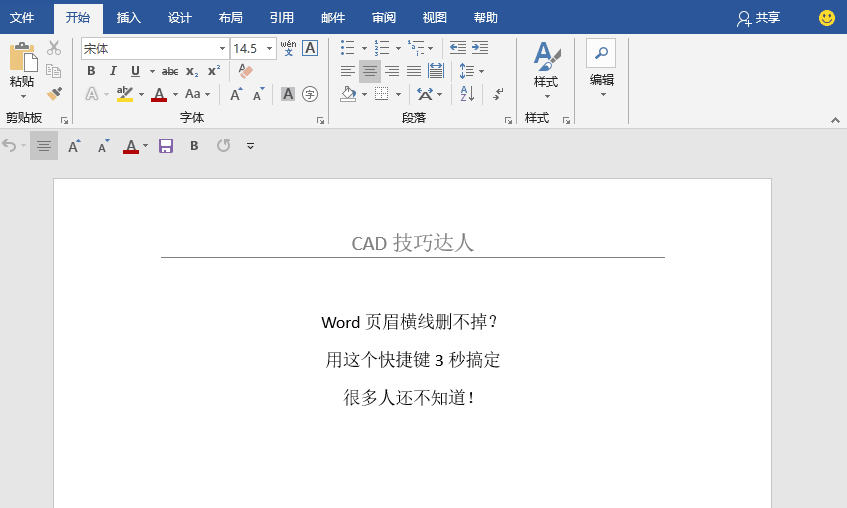Click the borders grid icon
The width and height of the screenshot is (847, 508).
click(x=382, y=94)
